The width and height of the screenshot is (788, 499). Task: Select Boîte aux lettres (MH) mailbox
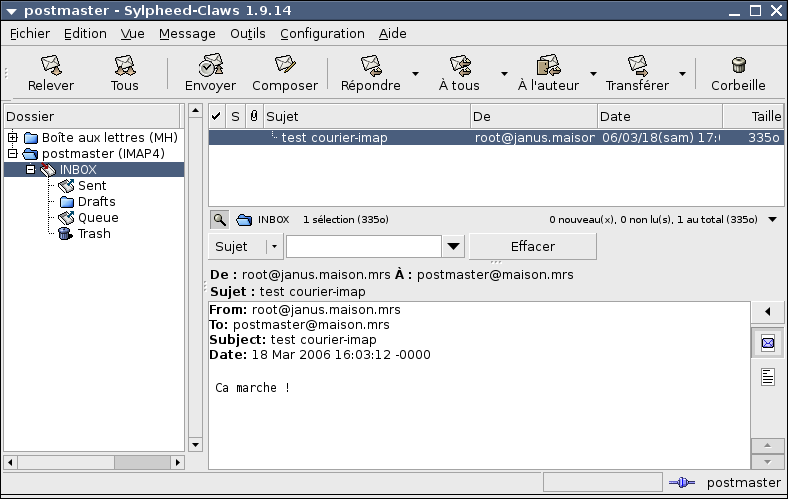click(x=110, y=137)
